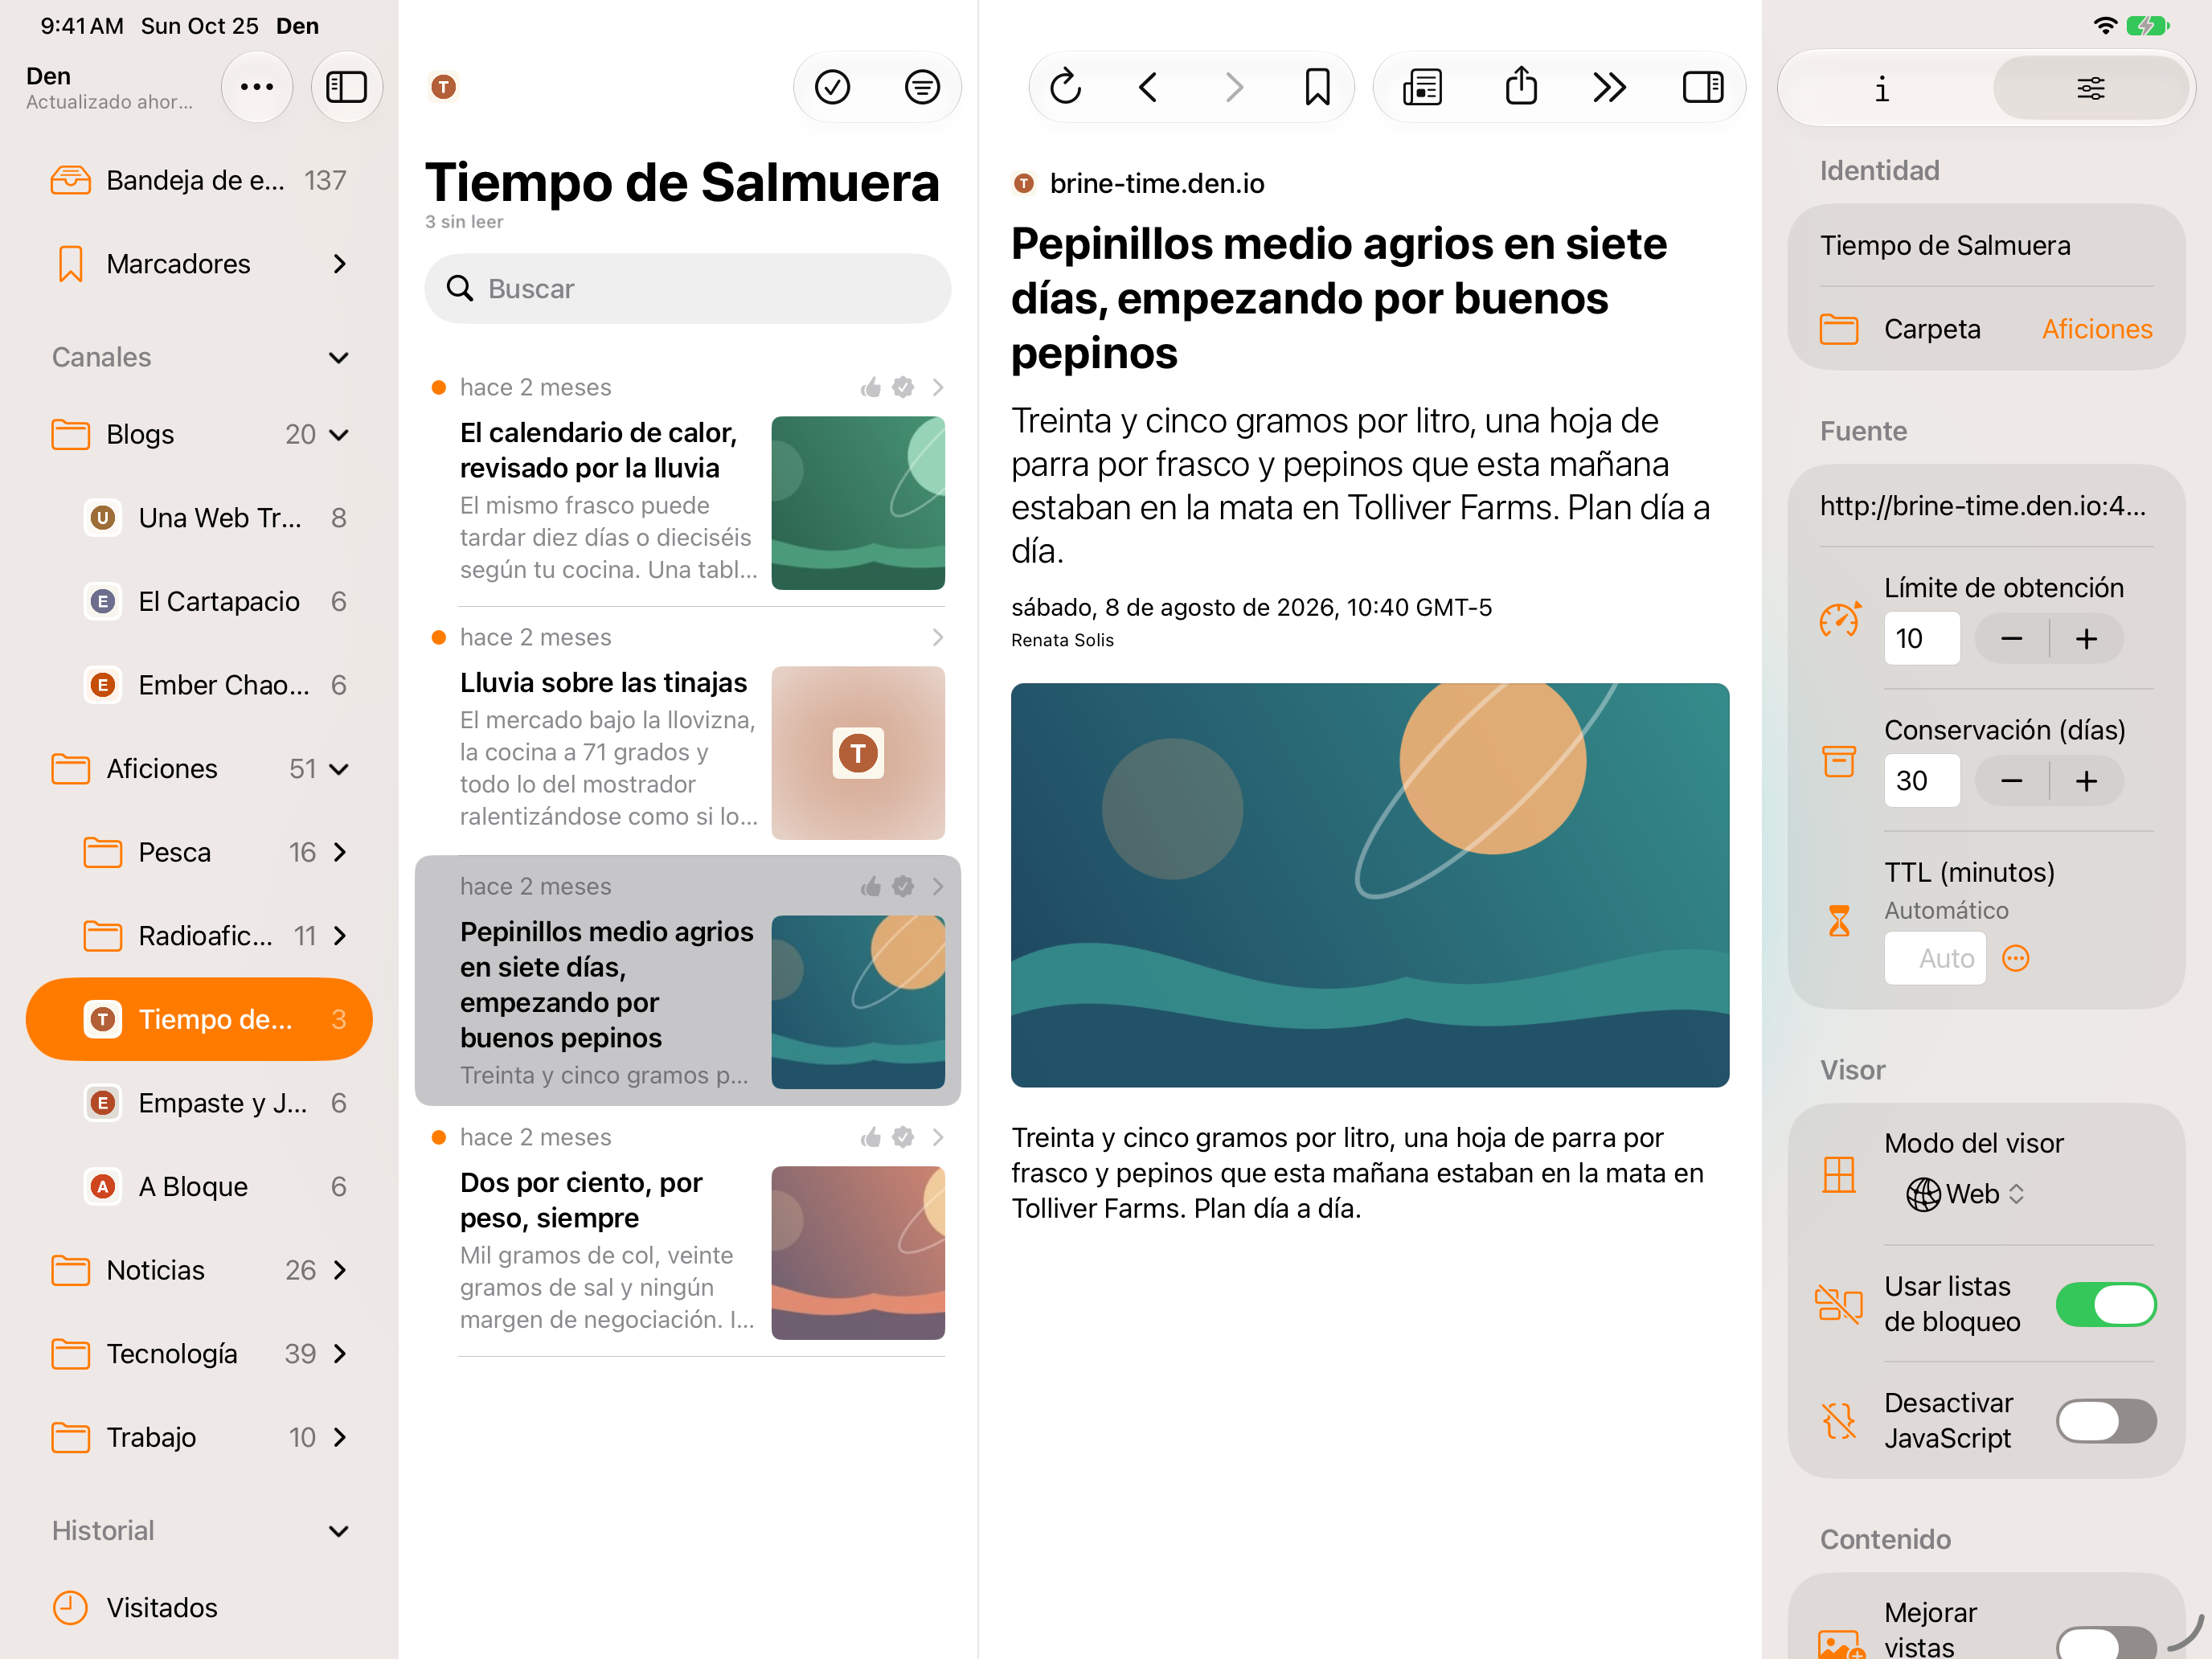Edit the feed name Tiempo de Salmuera
2212x1659 pixels.
click(1986, 245)
